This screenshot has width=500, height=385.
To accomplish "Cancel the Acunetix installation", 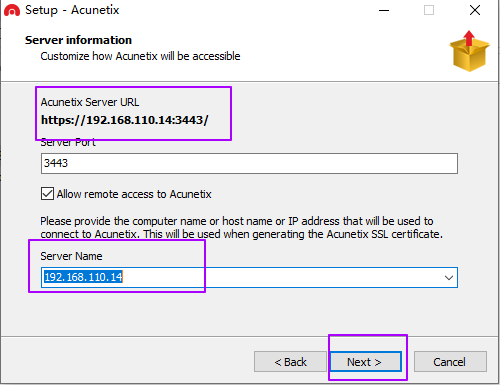I will tap(450, 362).
